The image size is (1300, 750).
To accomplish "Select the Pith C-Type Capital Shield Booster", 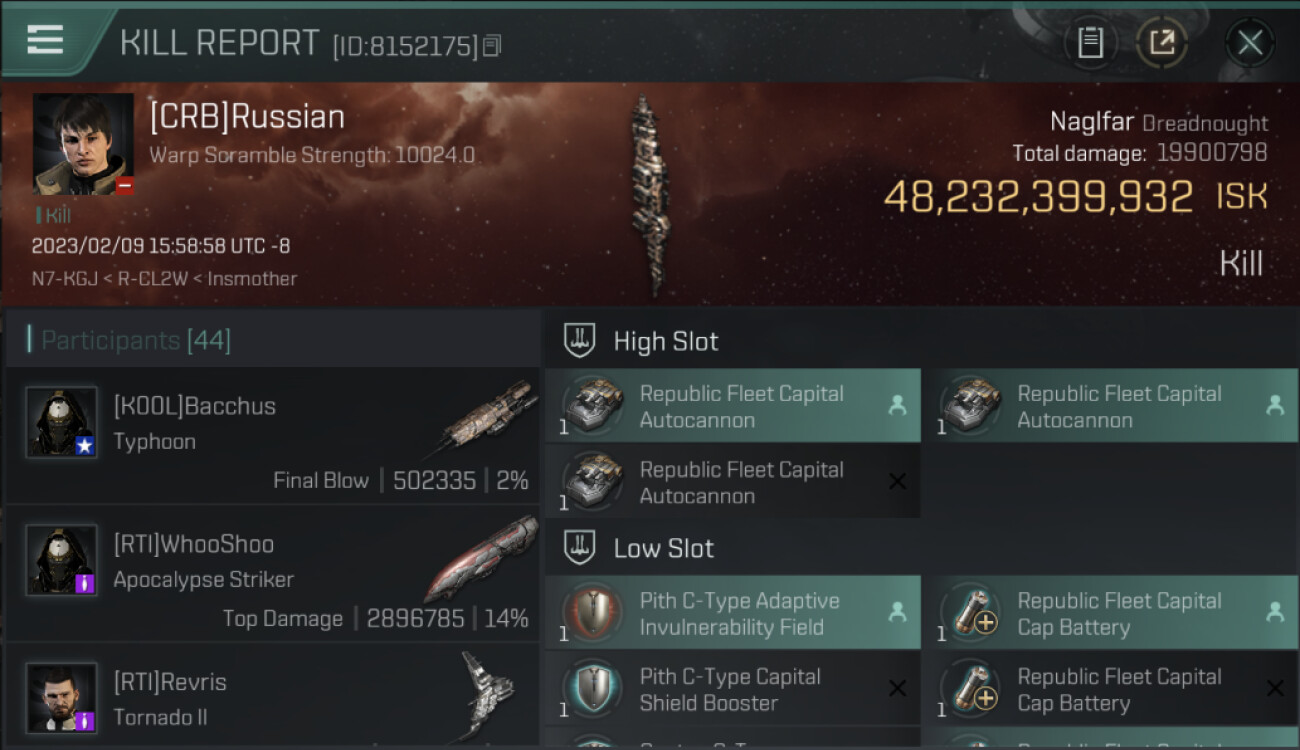I will point(732,689).
